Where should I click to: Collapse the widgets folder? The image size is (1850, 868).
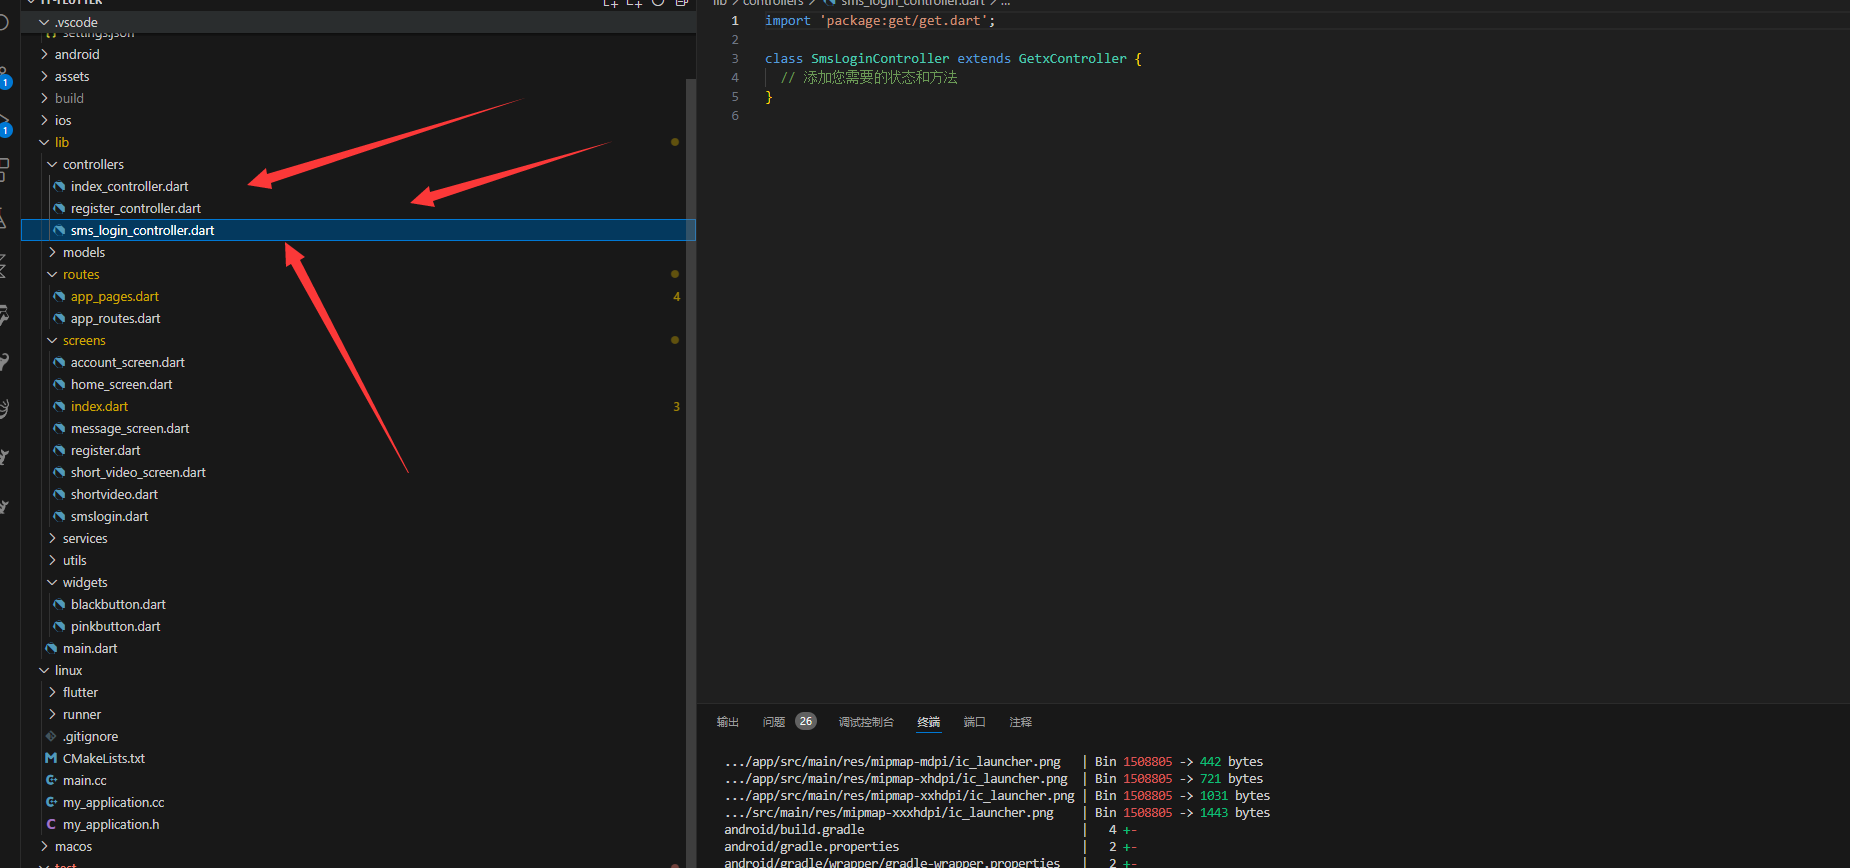pos(52,582)
